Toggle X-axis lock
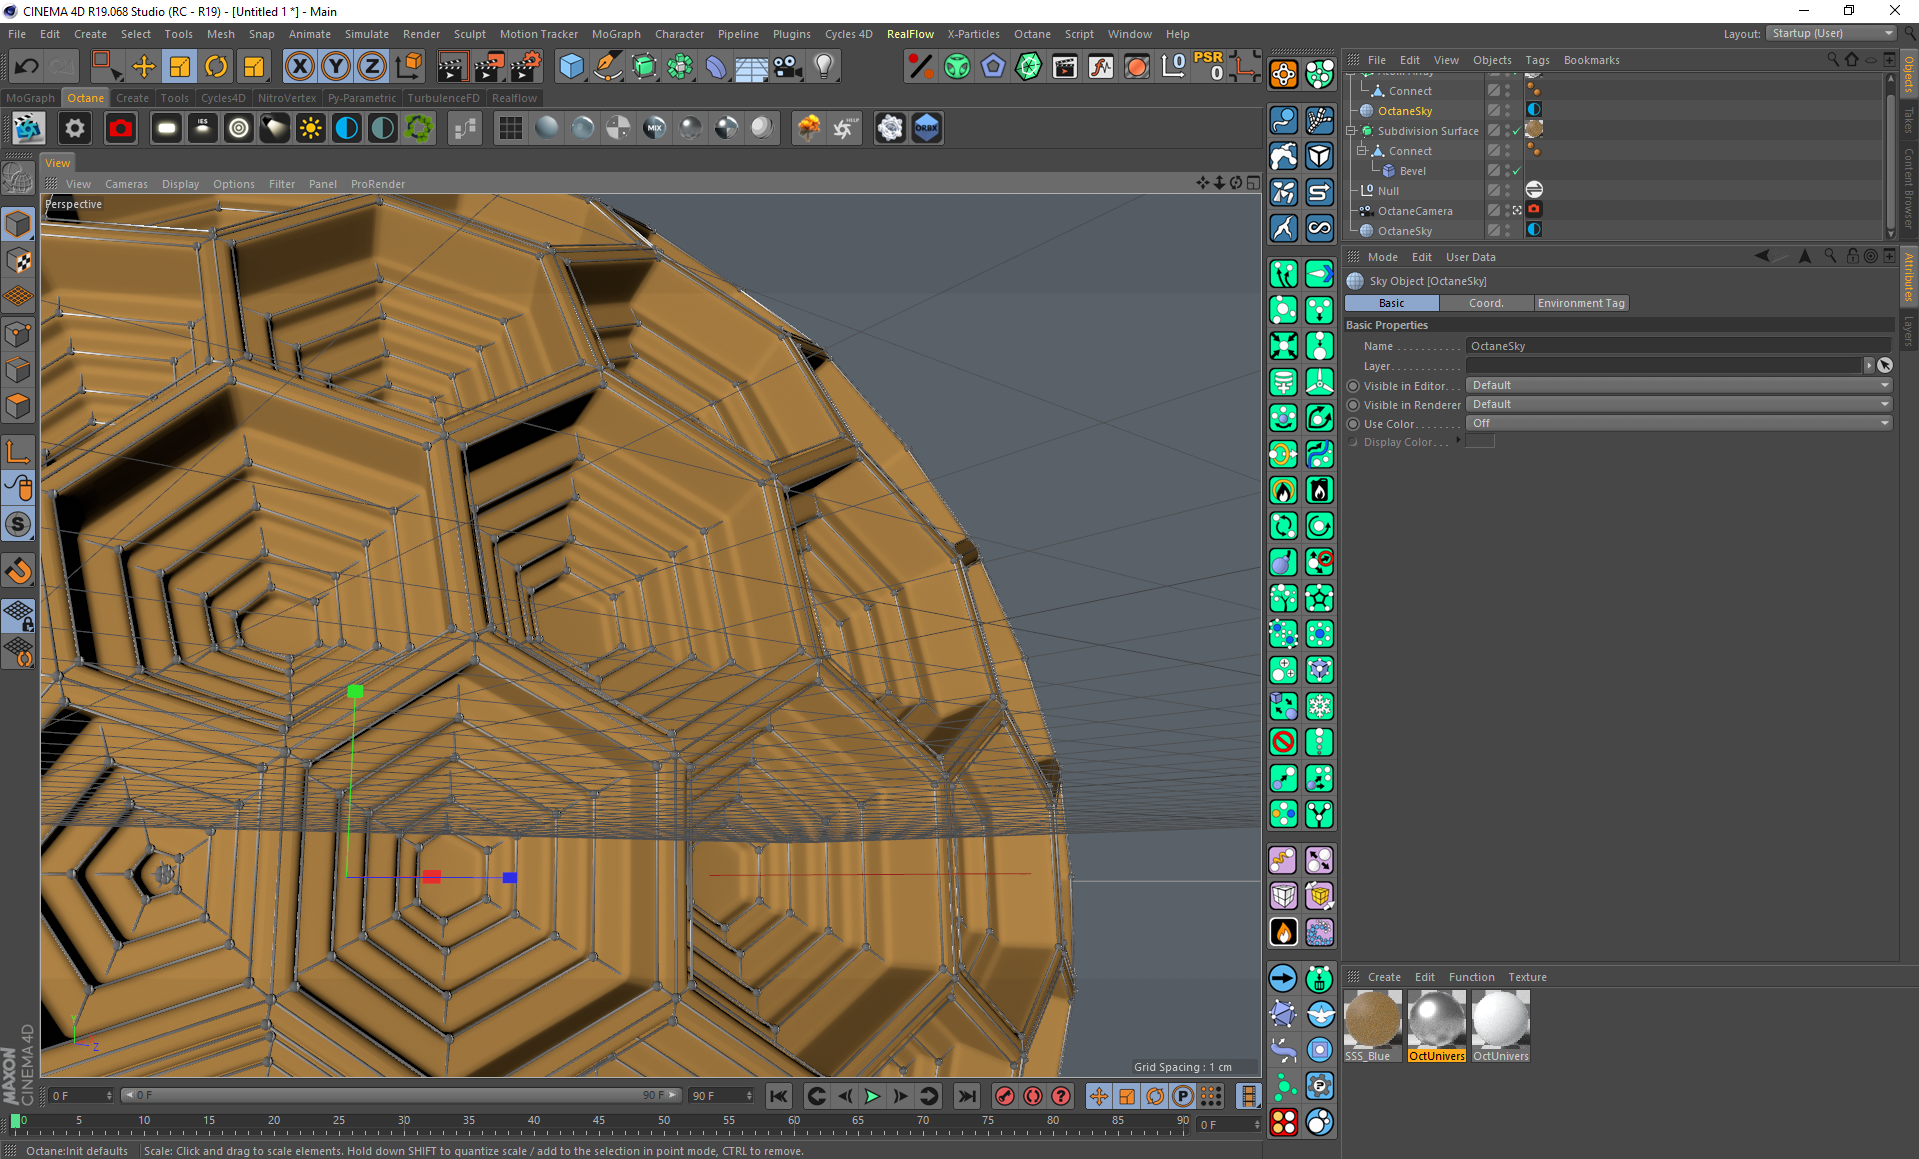Viewport: 1919px width, 1159px height. [299, 67]
